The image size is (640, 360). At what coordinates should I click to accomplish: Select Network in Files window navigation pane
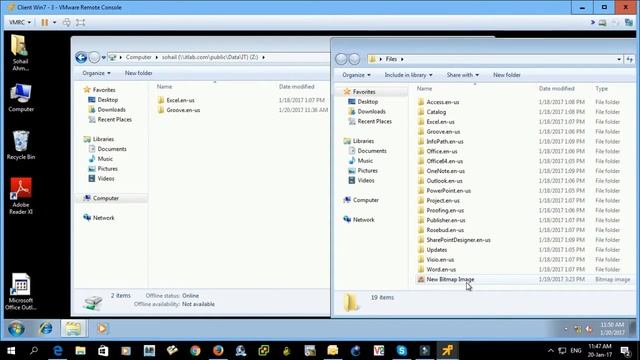363,220
